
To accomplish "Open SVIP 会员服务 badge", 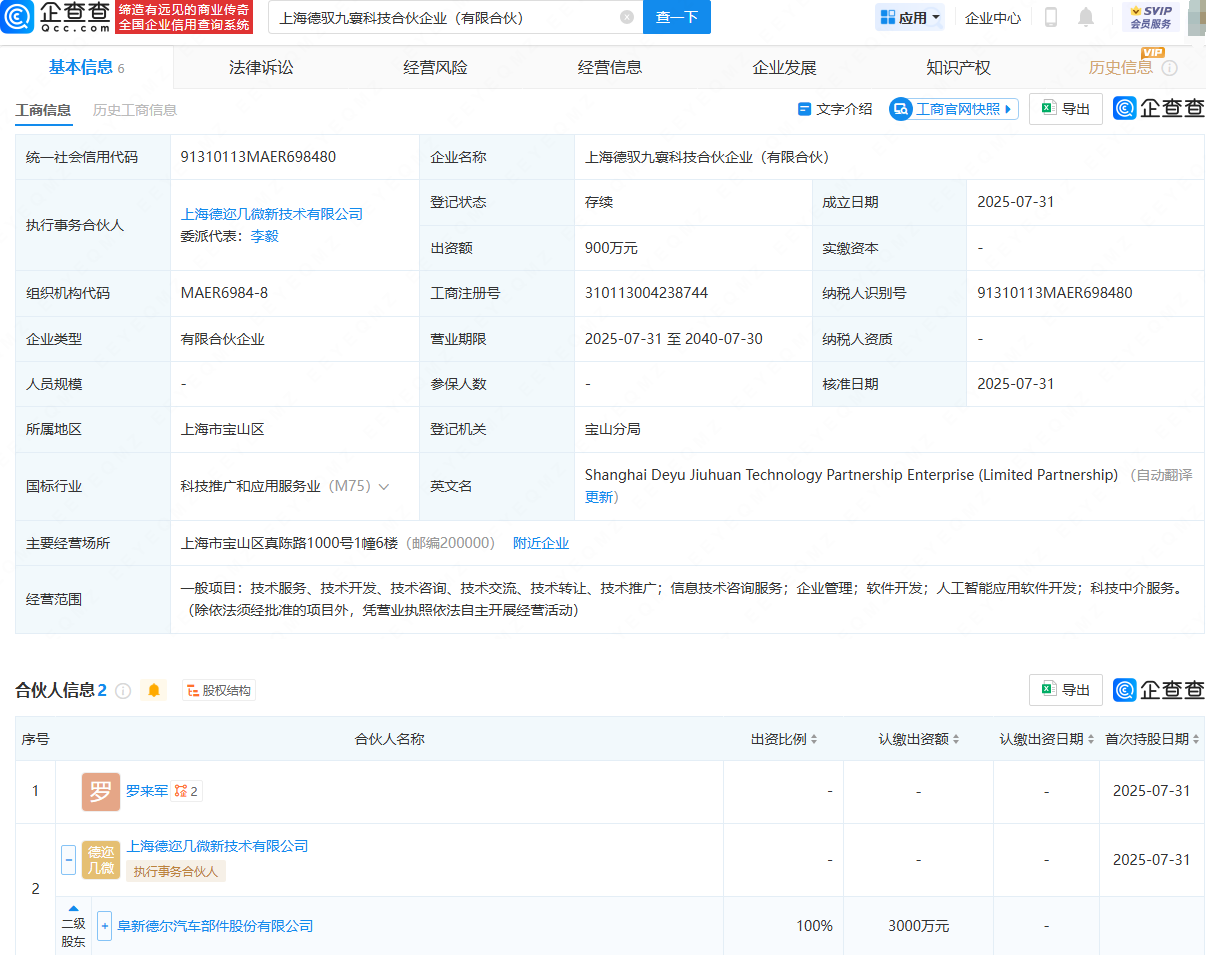I will [1151, 17].
